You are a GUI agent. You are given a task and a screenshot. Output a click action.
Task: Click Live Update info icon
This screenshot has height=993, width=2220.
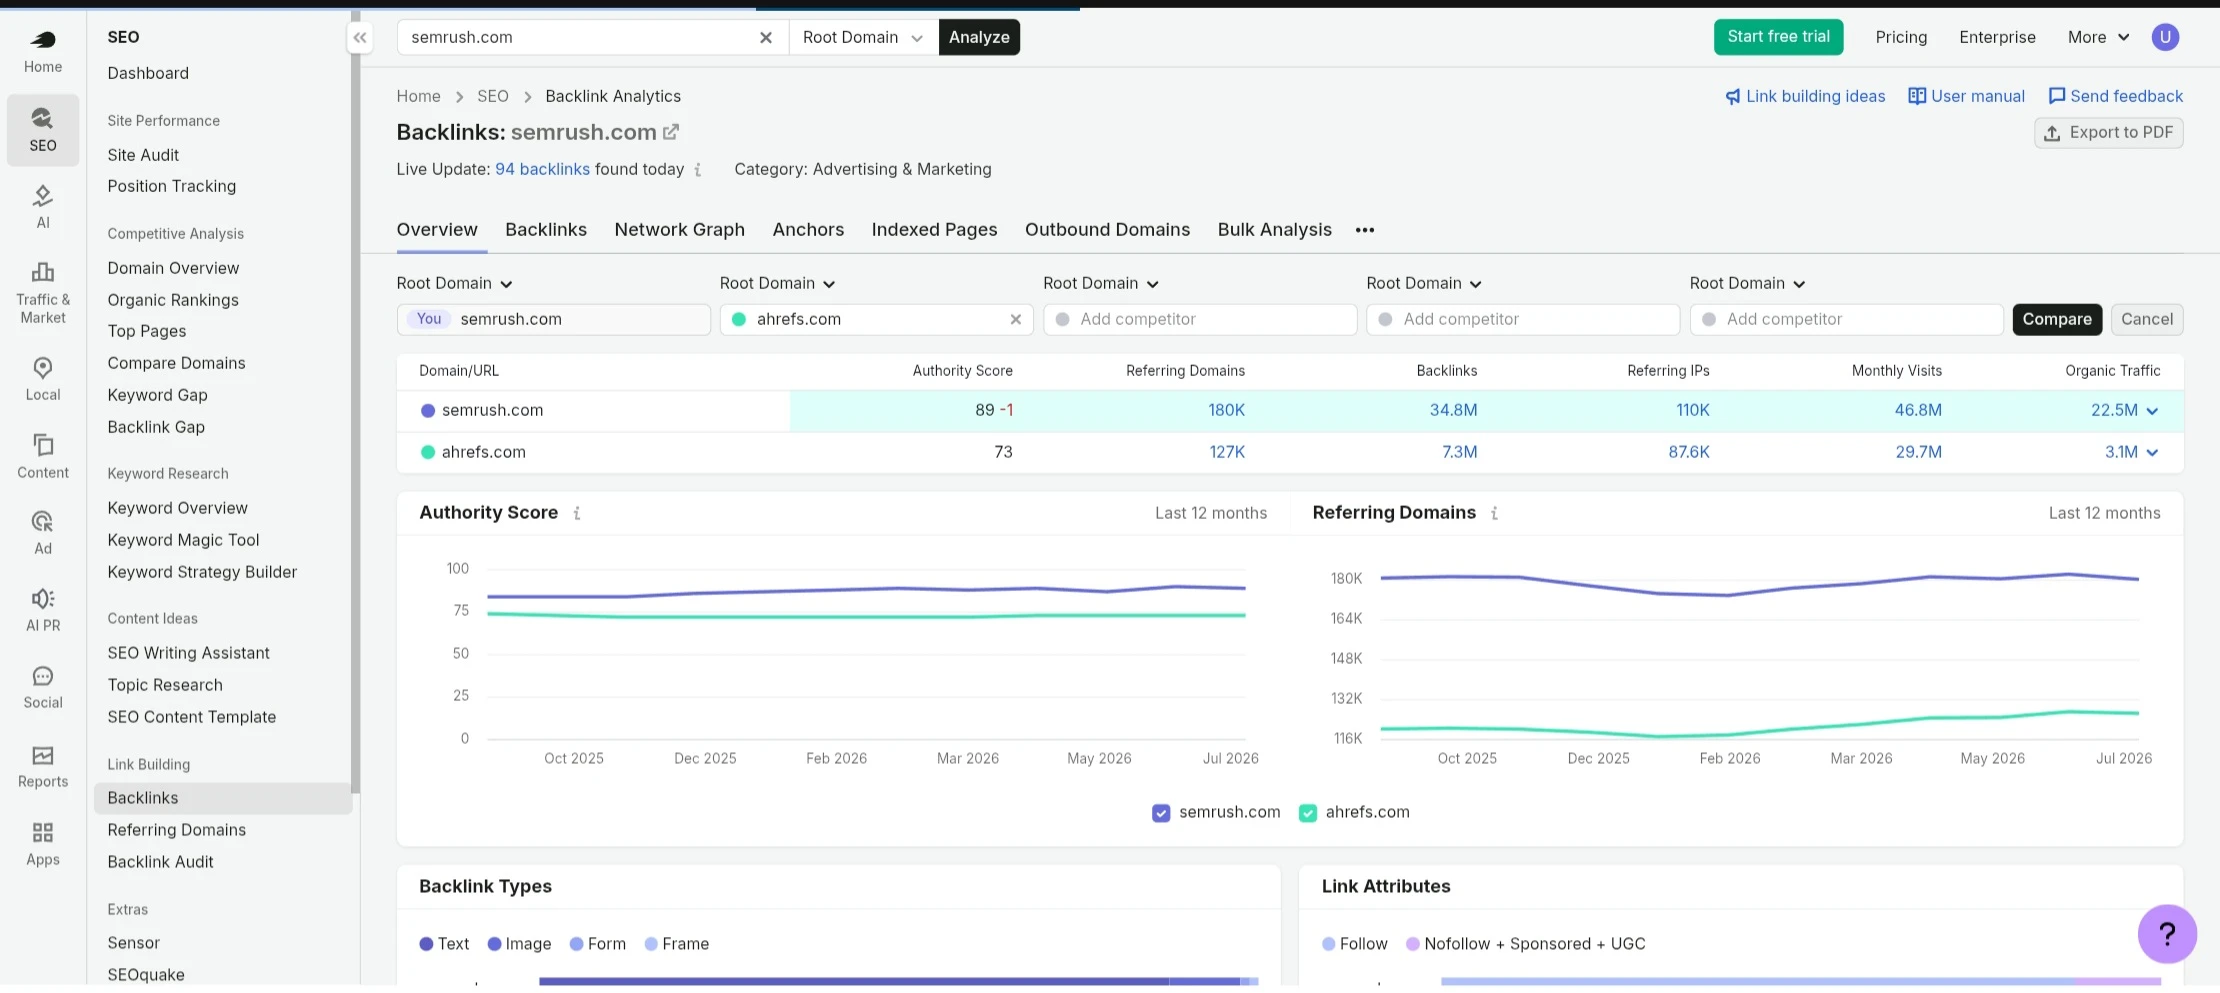tap(698, 170)
